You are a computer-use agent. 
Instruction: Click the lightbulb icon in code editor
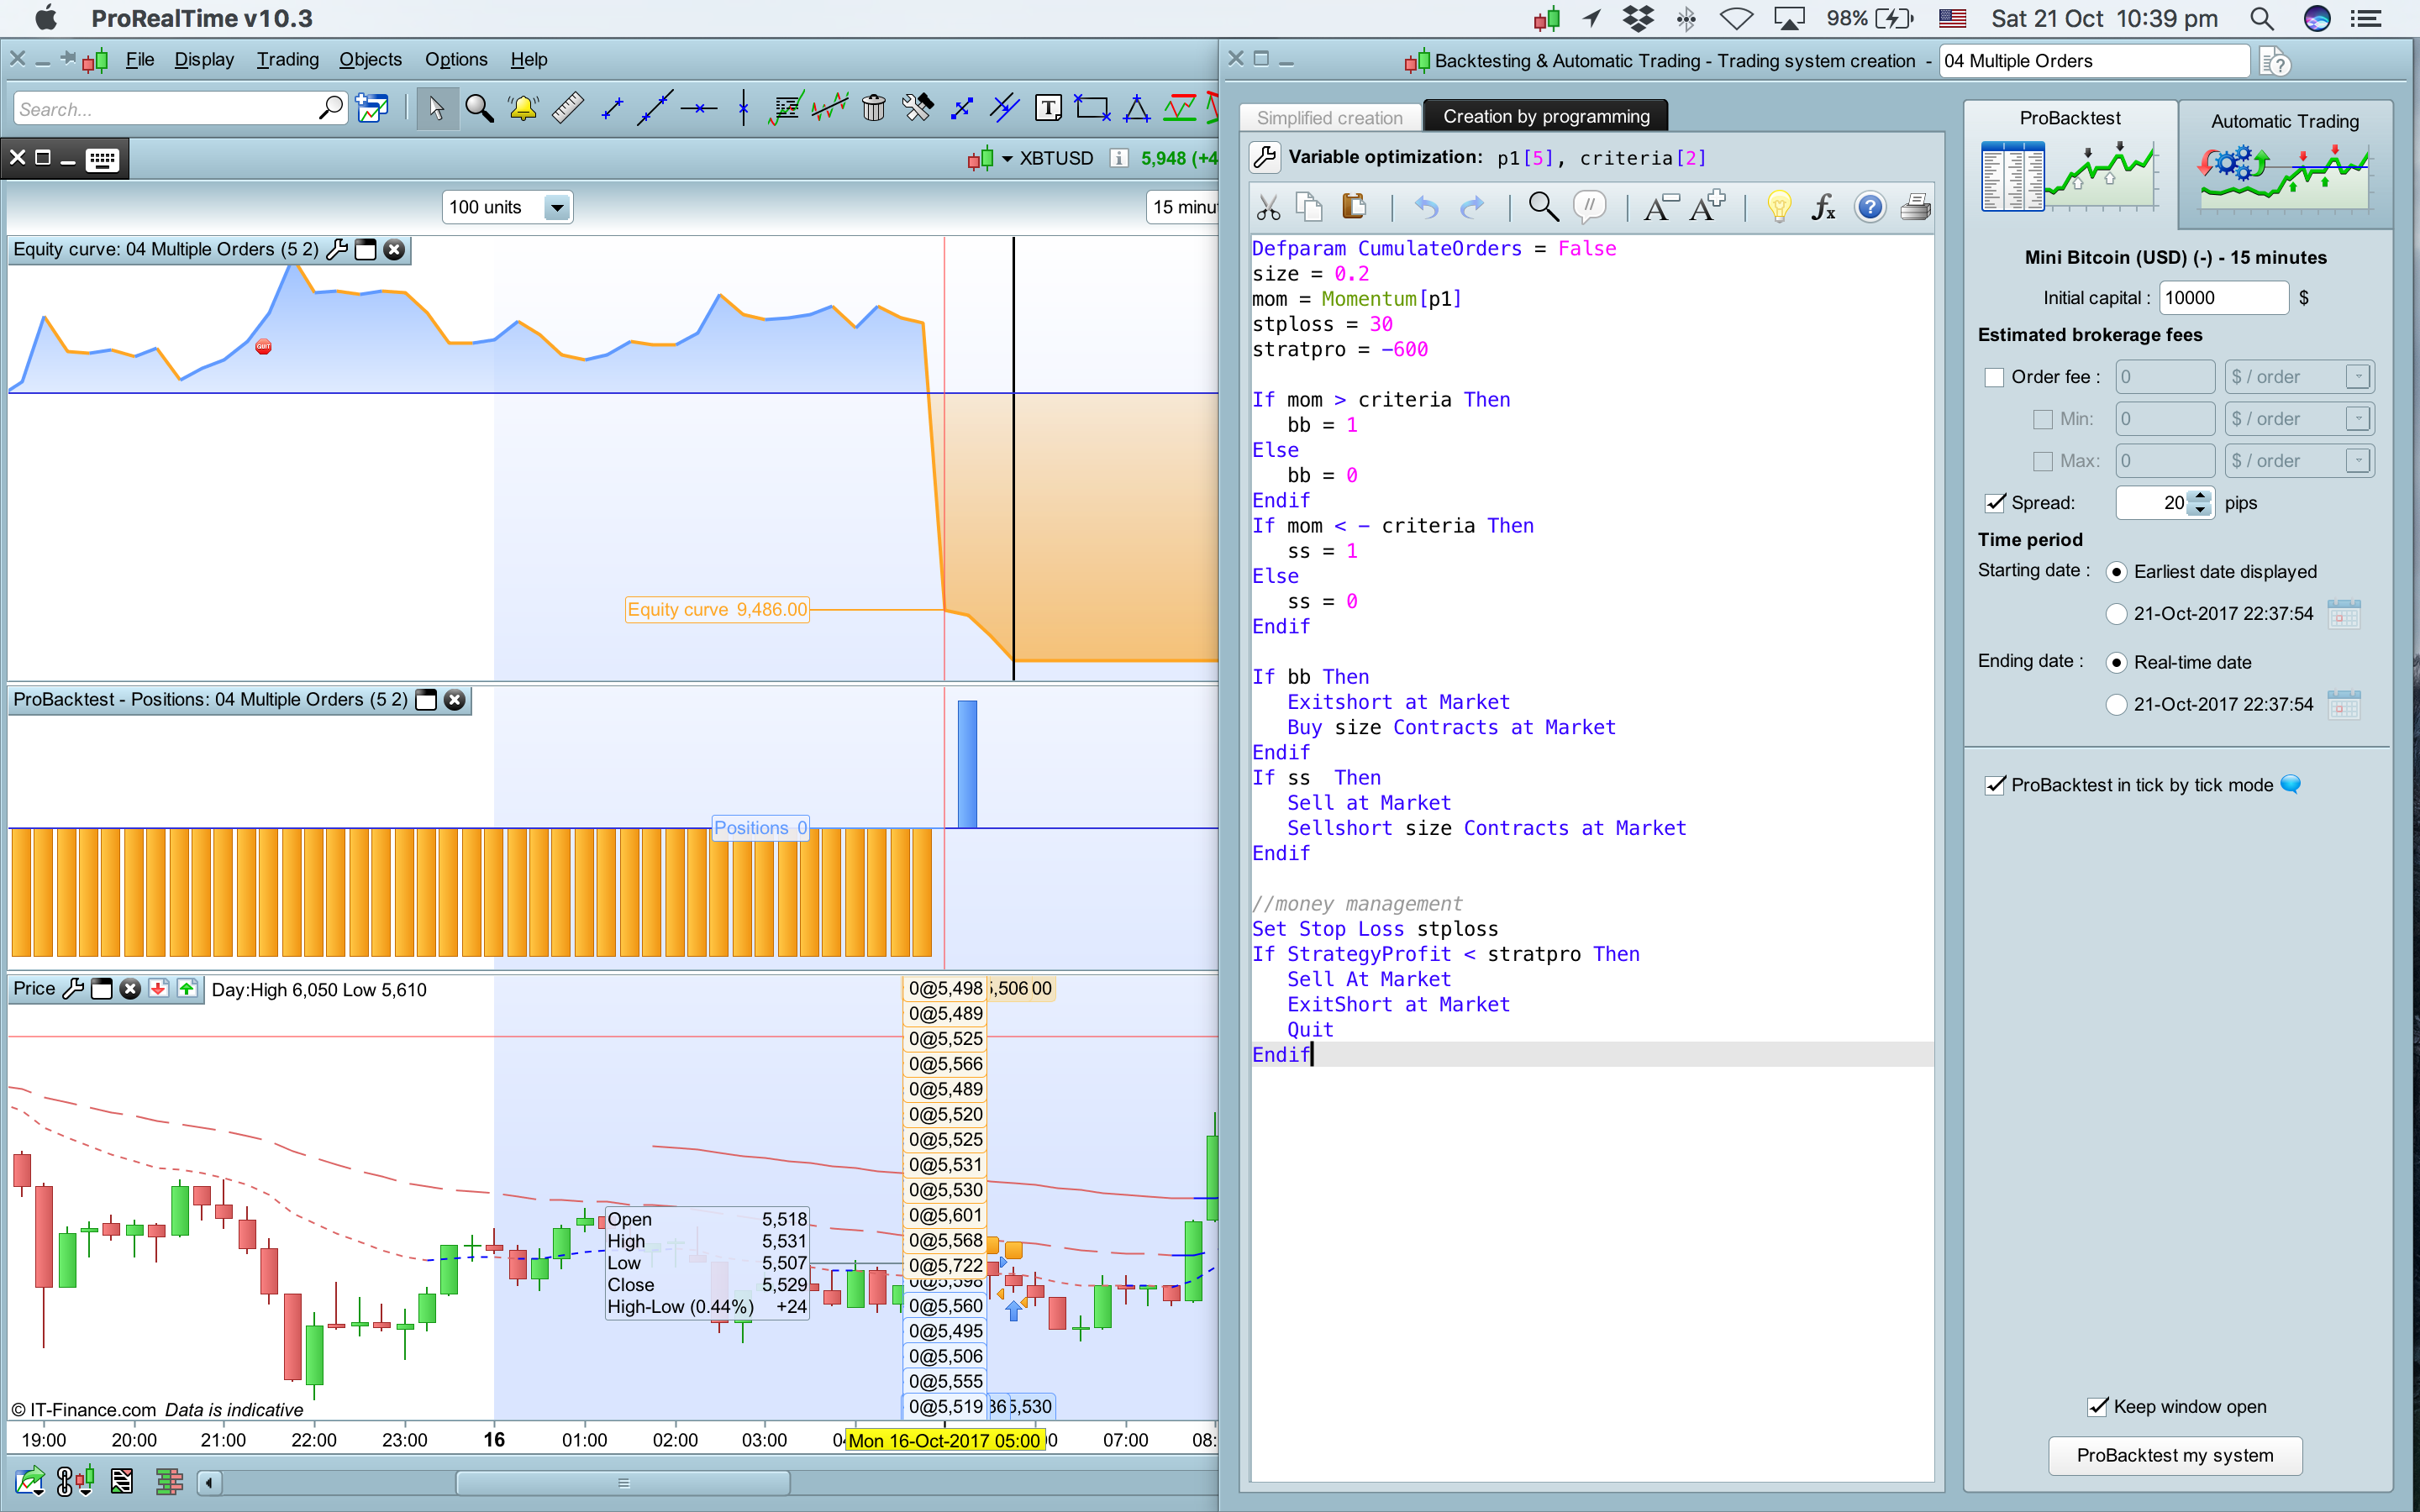click(x=1778, y=207)
